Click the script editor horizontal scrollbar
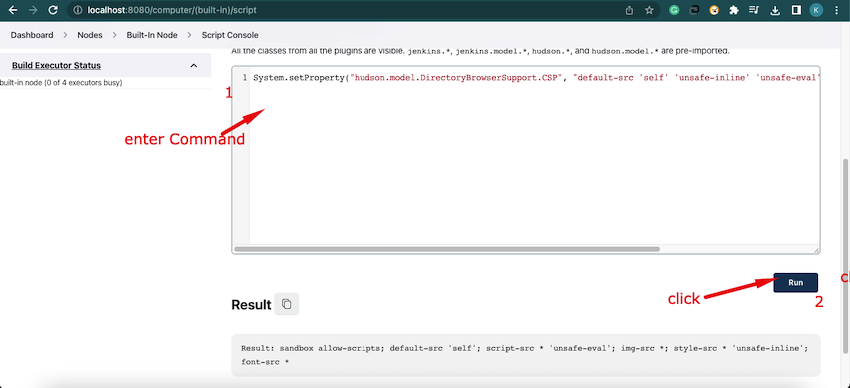 pyautogui.click(x=447, y=249)
